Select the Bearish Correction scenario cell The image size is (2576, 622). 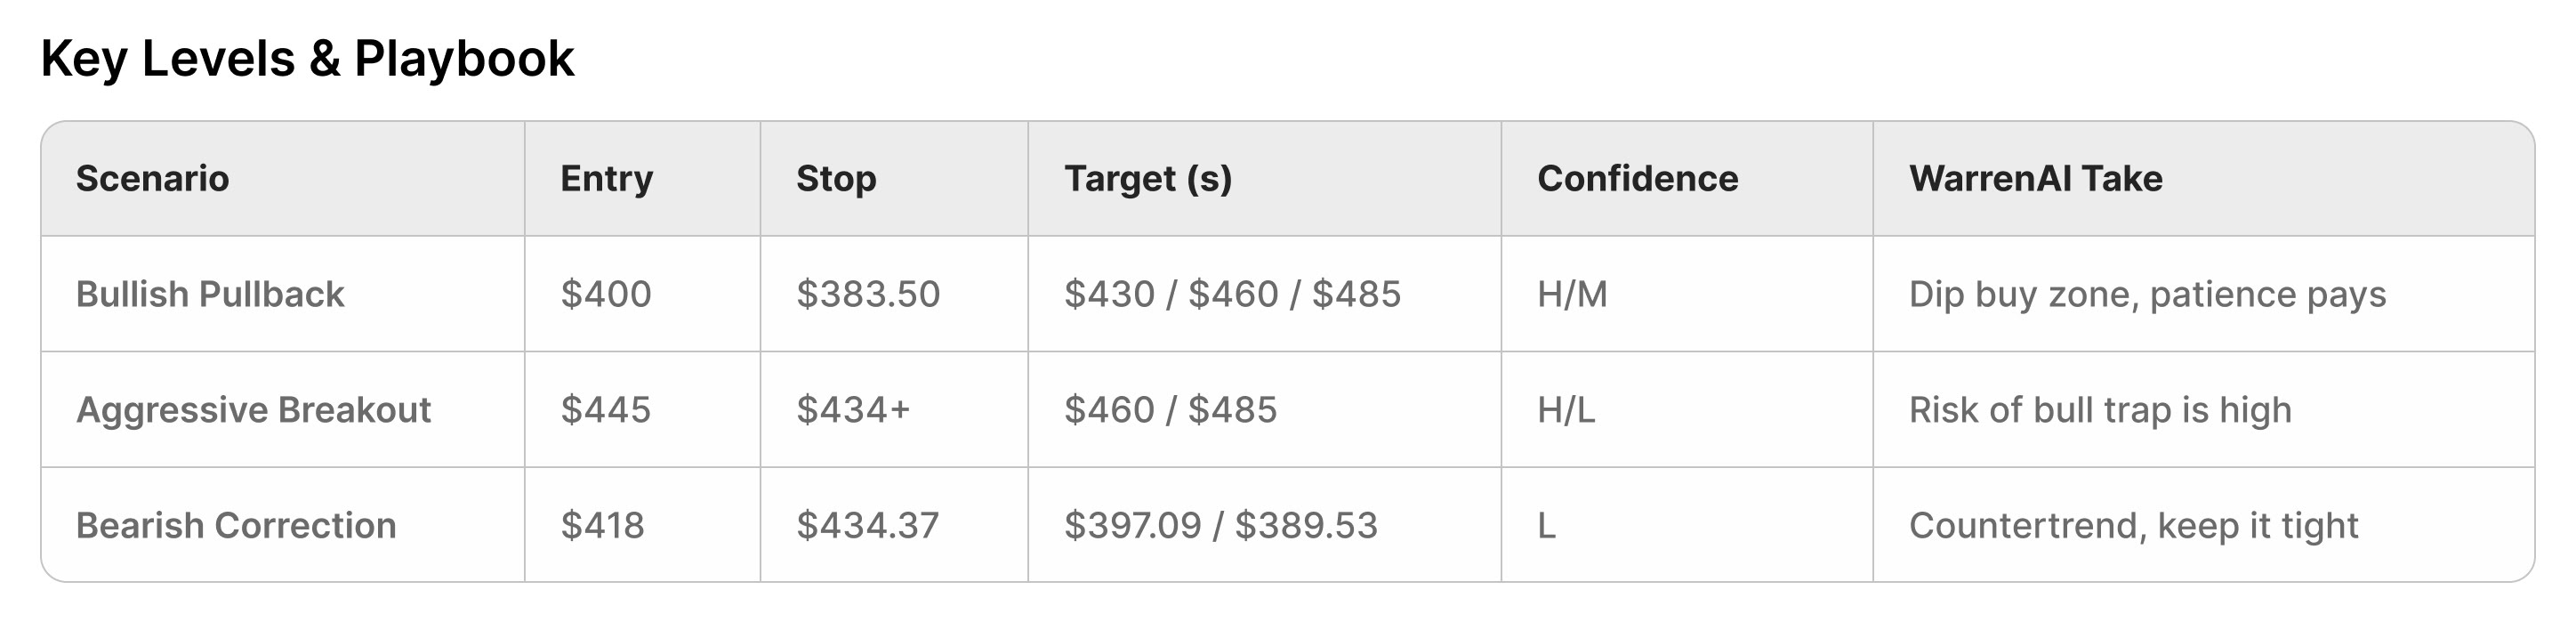(236, 526)
